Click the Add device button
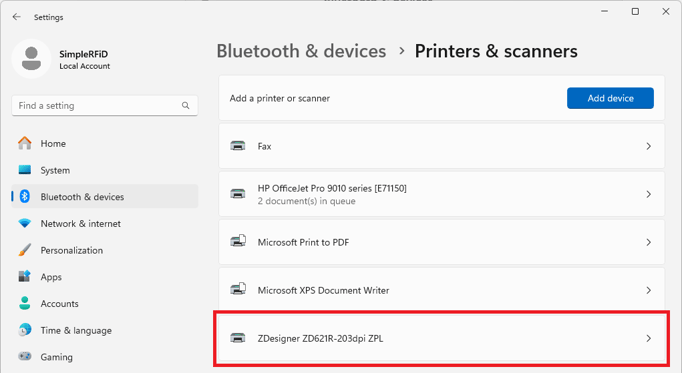Image resolution: width=682 pixels, height=373 pixels. point(610,98)
